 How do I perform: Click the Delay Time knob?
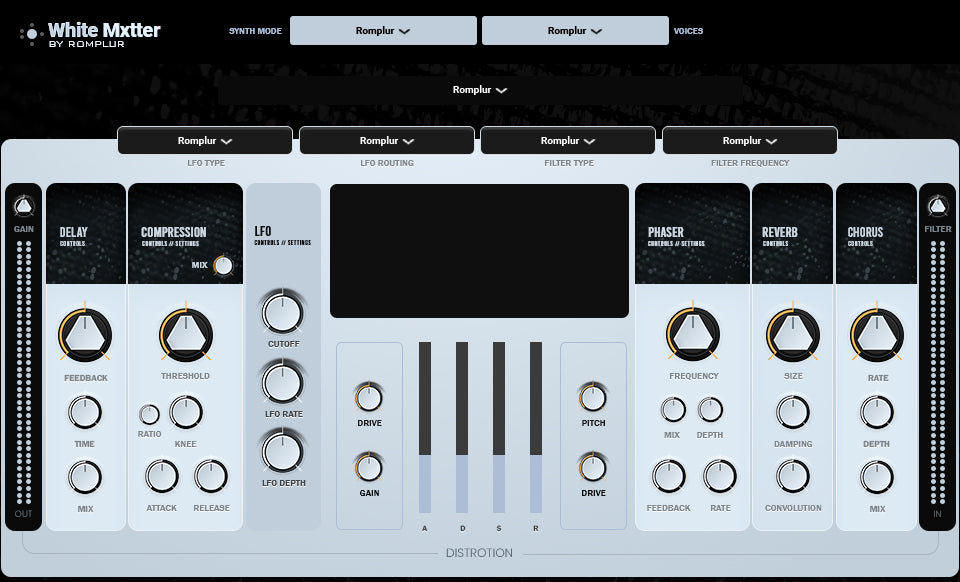(84, 412)
